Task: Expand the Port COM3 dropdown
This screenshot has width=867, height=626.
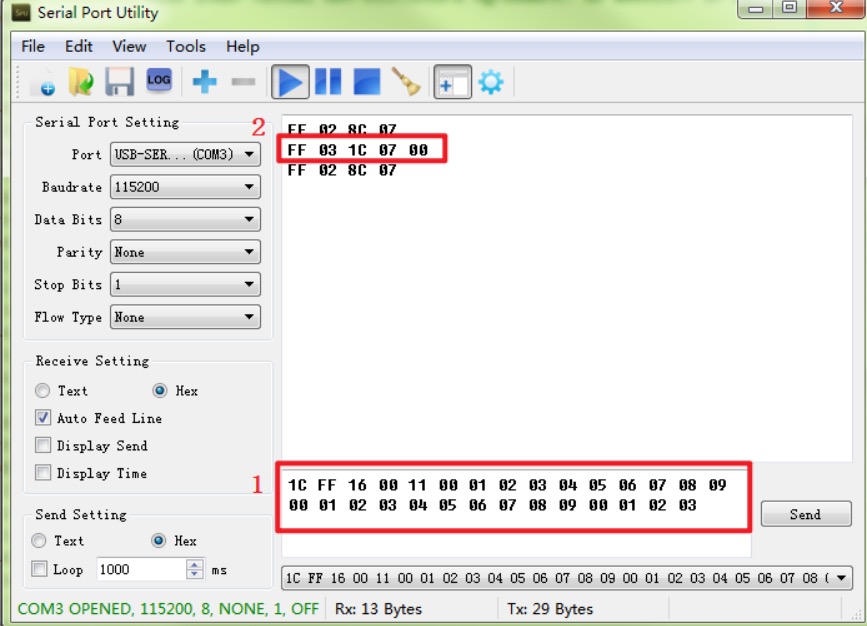Action: [x=185, y=155]
